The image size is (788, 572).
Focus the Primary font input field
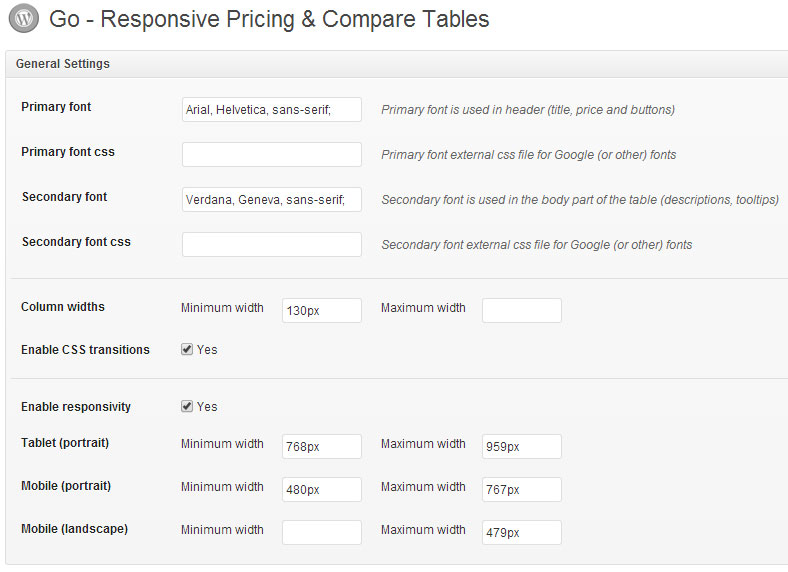coord(272,110)
